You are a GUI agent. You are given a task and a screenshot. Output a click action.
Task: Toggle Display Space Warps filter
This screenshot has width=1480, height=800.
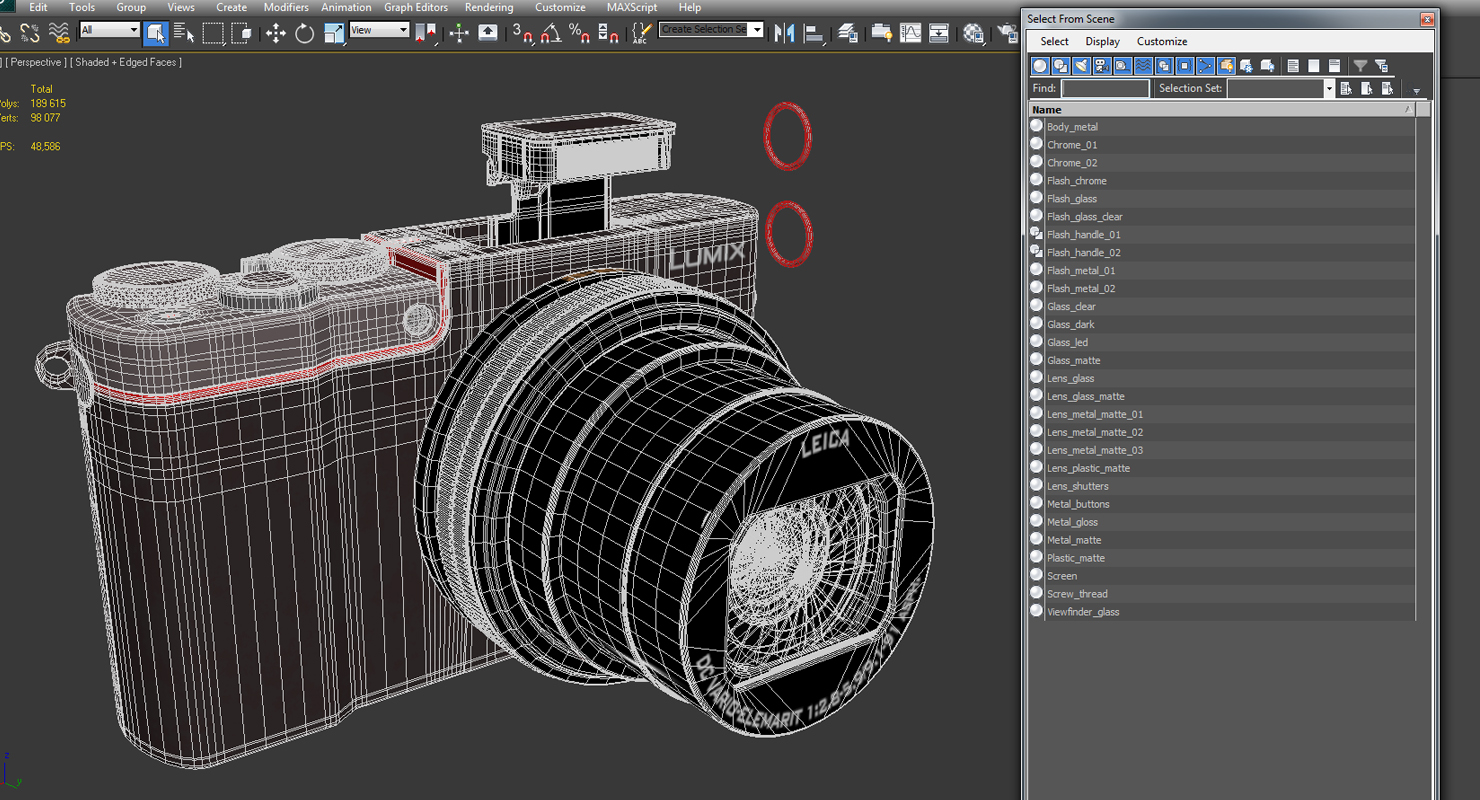point(1143,66)
